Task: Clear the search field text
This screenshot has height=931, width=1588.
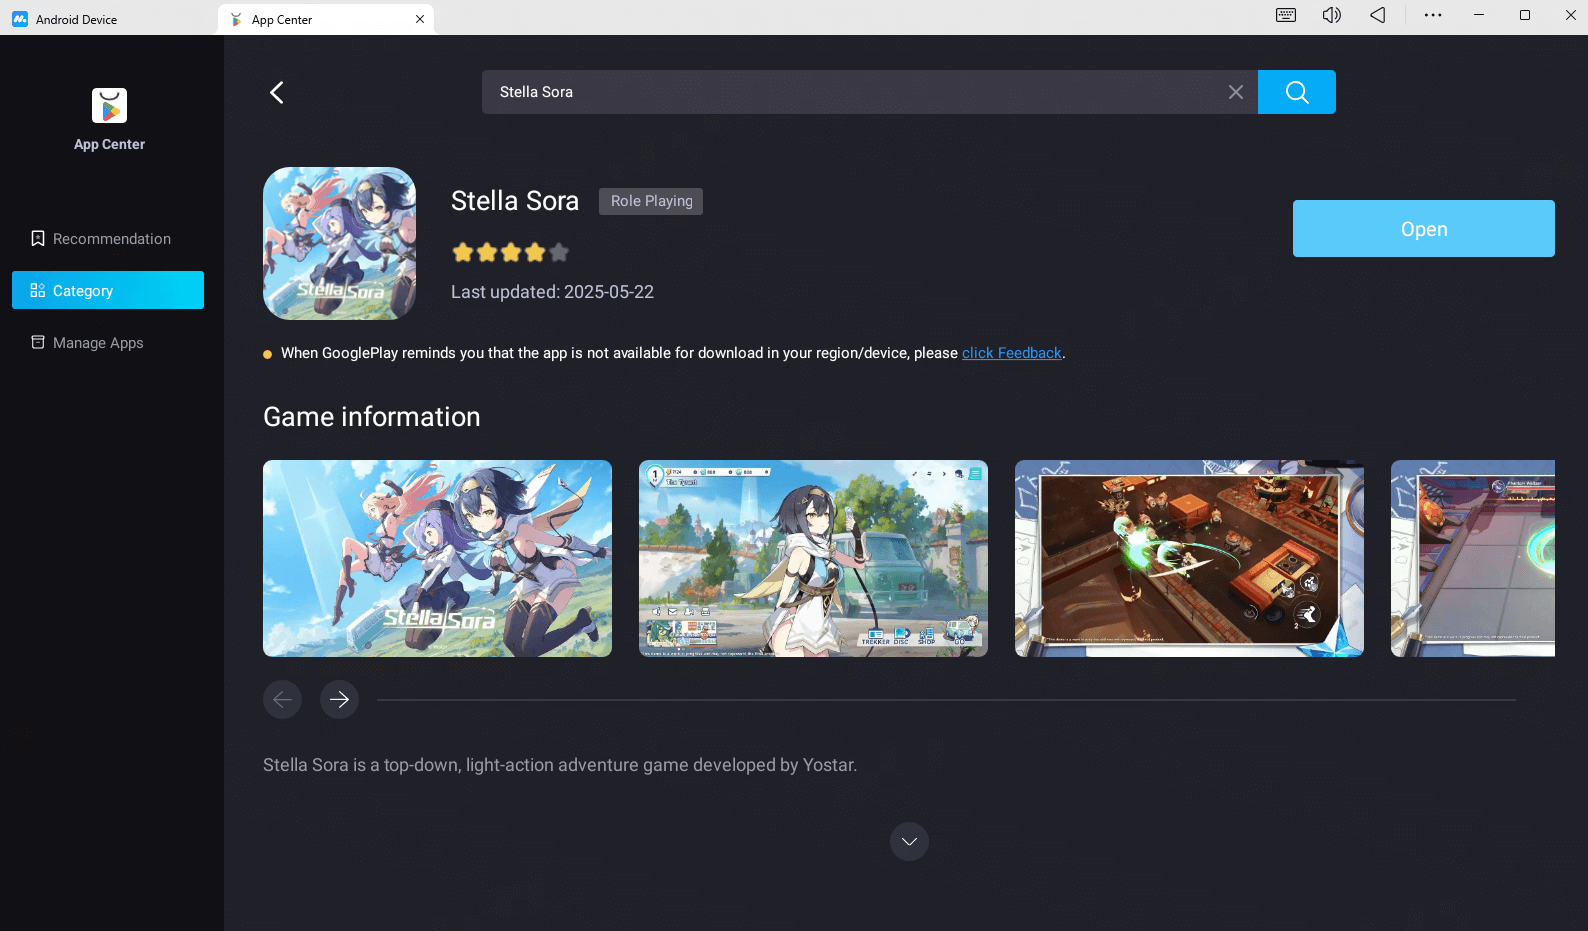Action: [x=1235, y=92]
